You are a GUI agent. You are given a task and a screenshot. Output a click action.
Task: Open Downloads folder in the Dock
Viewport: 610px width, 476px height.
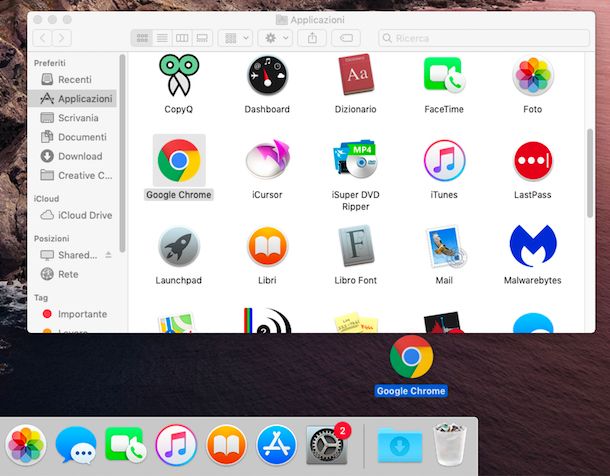(x=400, y=445)
